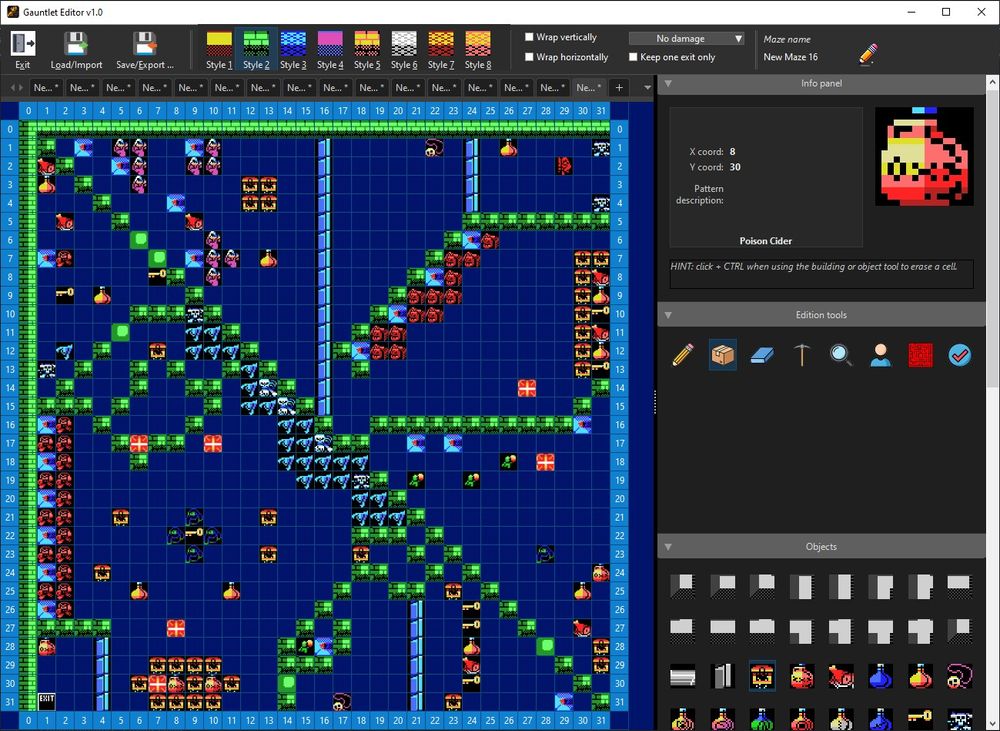Viewport: 1000px width, 731px height.
Task: Click the tab strip scroll arrows
Action: (x=17, y=87)
